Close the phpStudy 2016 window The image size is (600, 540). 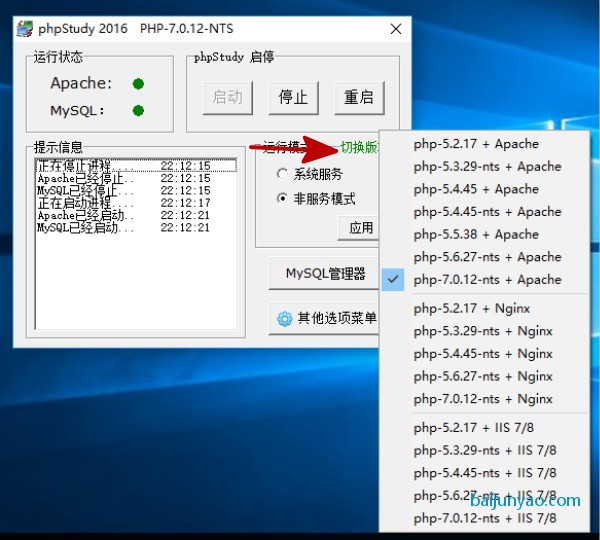[396, 29]
